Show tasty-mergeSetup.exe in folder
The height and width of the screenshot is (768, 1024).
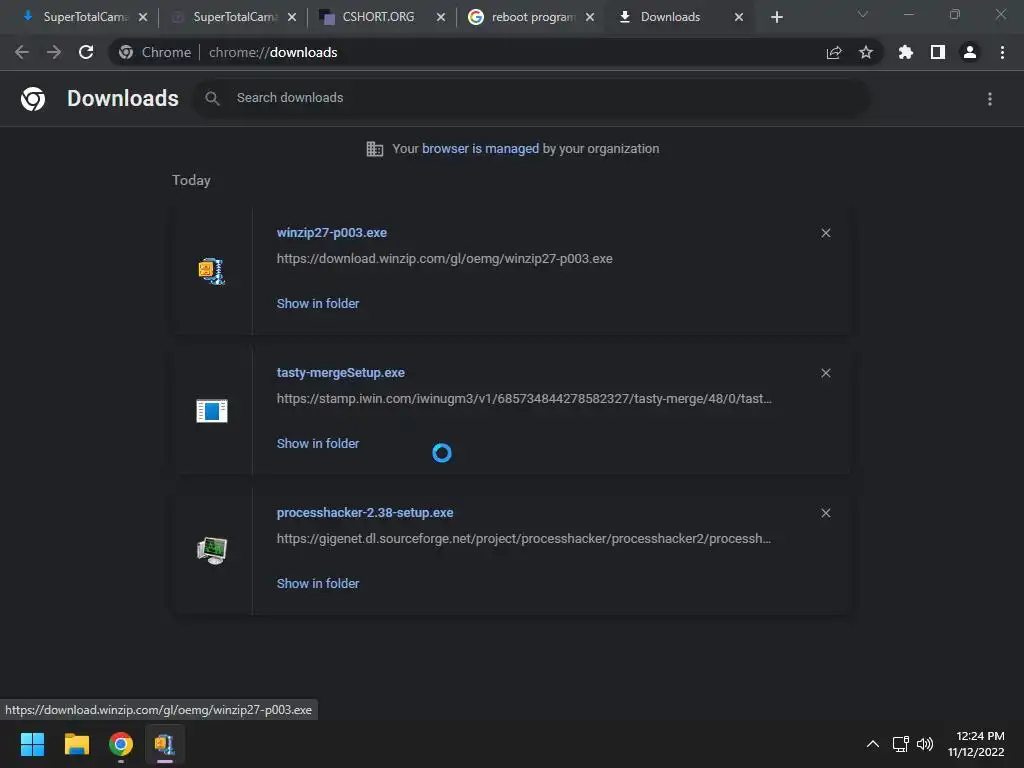(318, 443)
